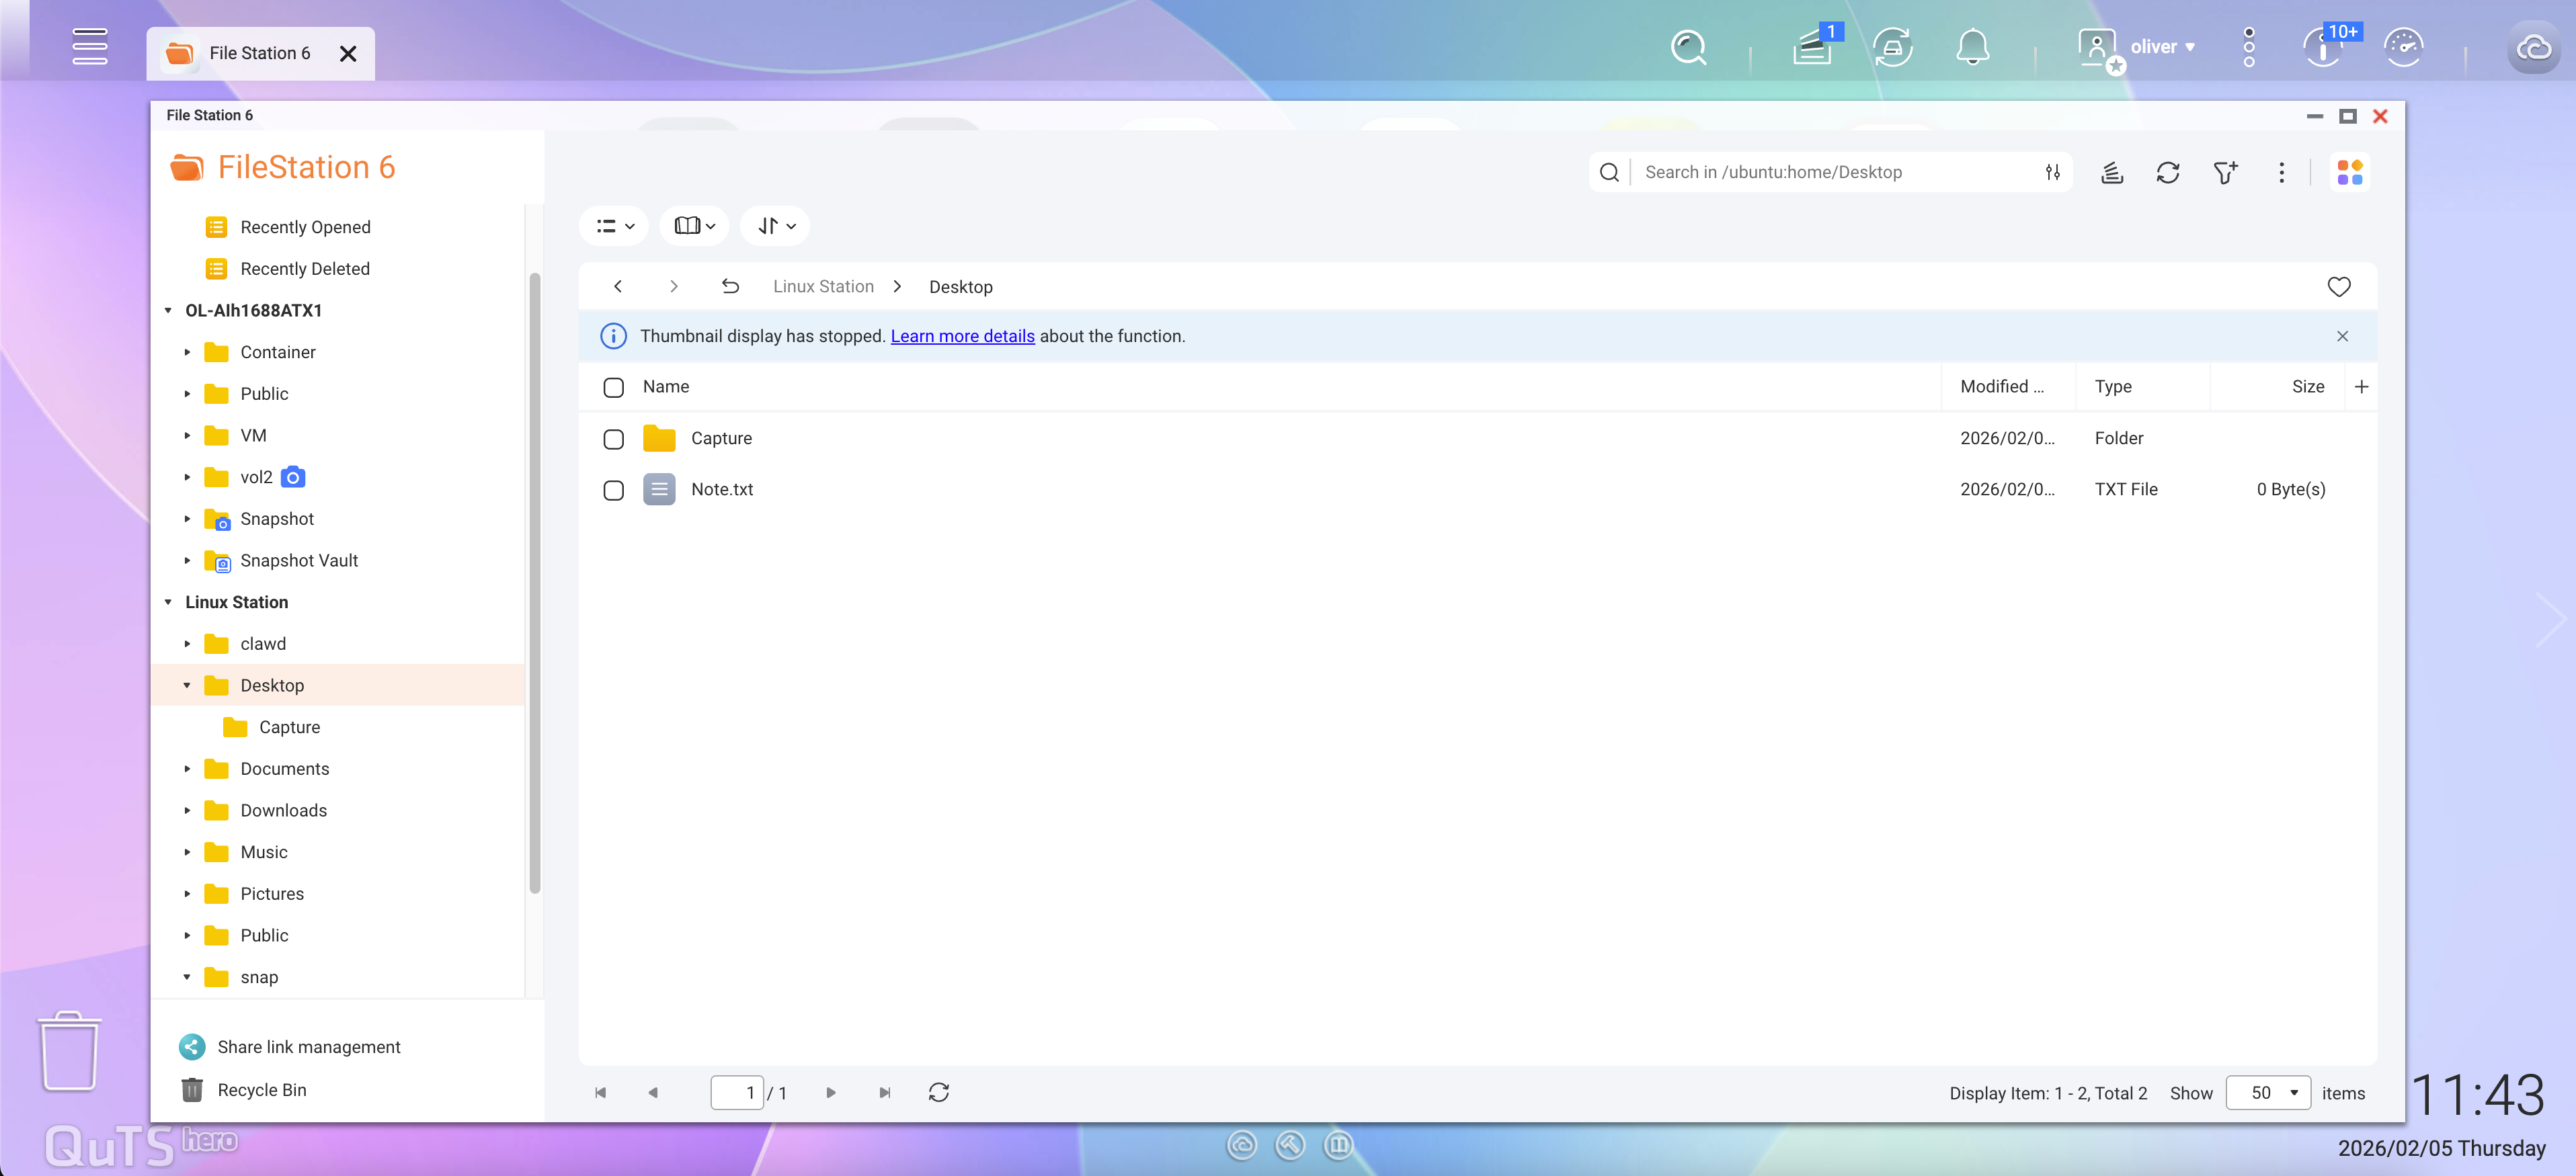The height and width of the screenshot is (1176, 2576).
Task: Collapse the Desktop tree node
Action: pyautogui.click(x=187, y=686)
